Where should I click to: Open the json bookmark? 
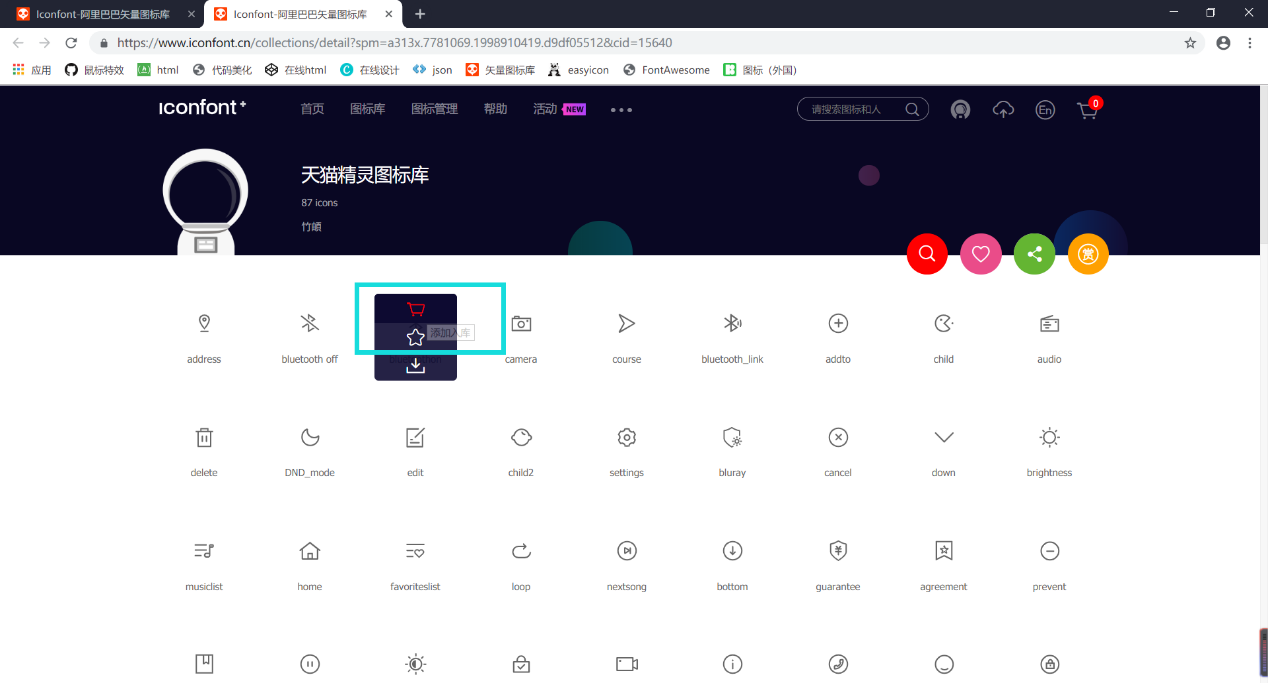click(432, 70)
